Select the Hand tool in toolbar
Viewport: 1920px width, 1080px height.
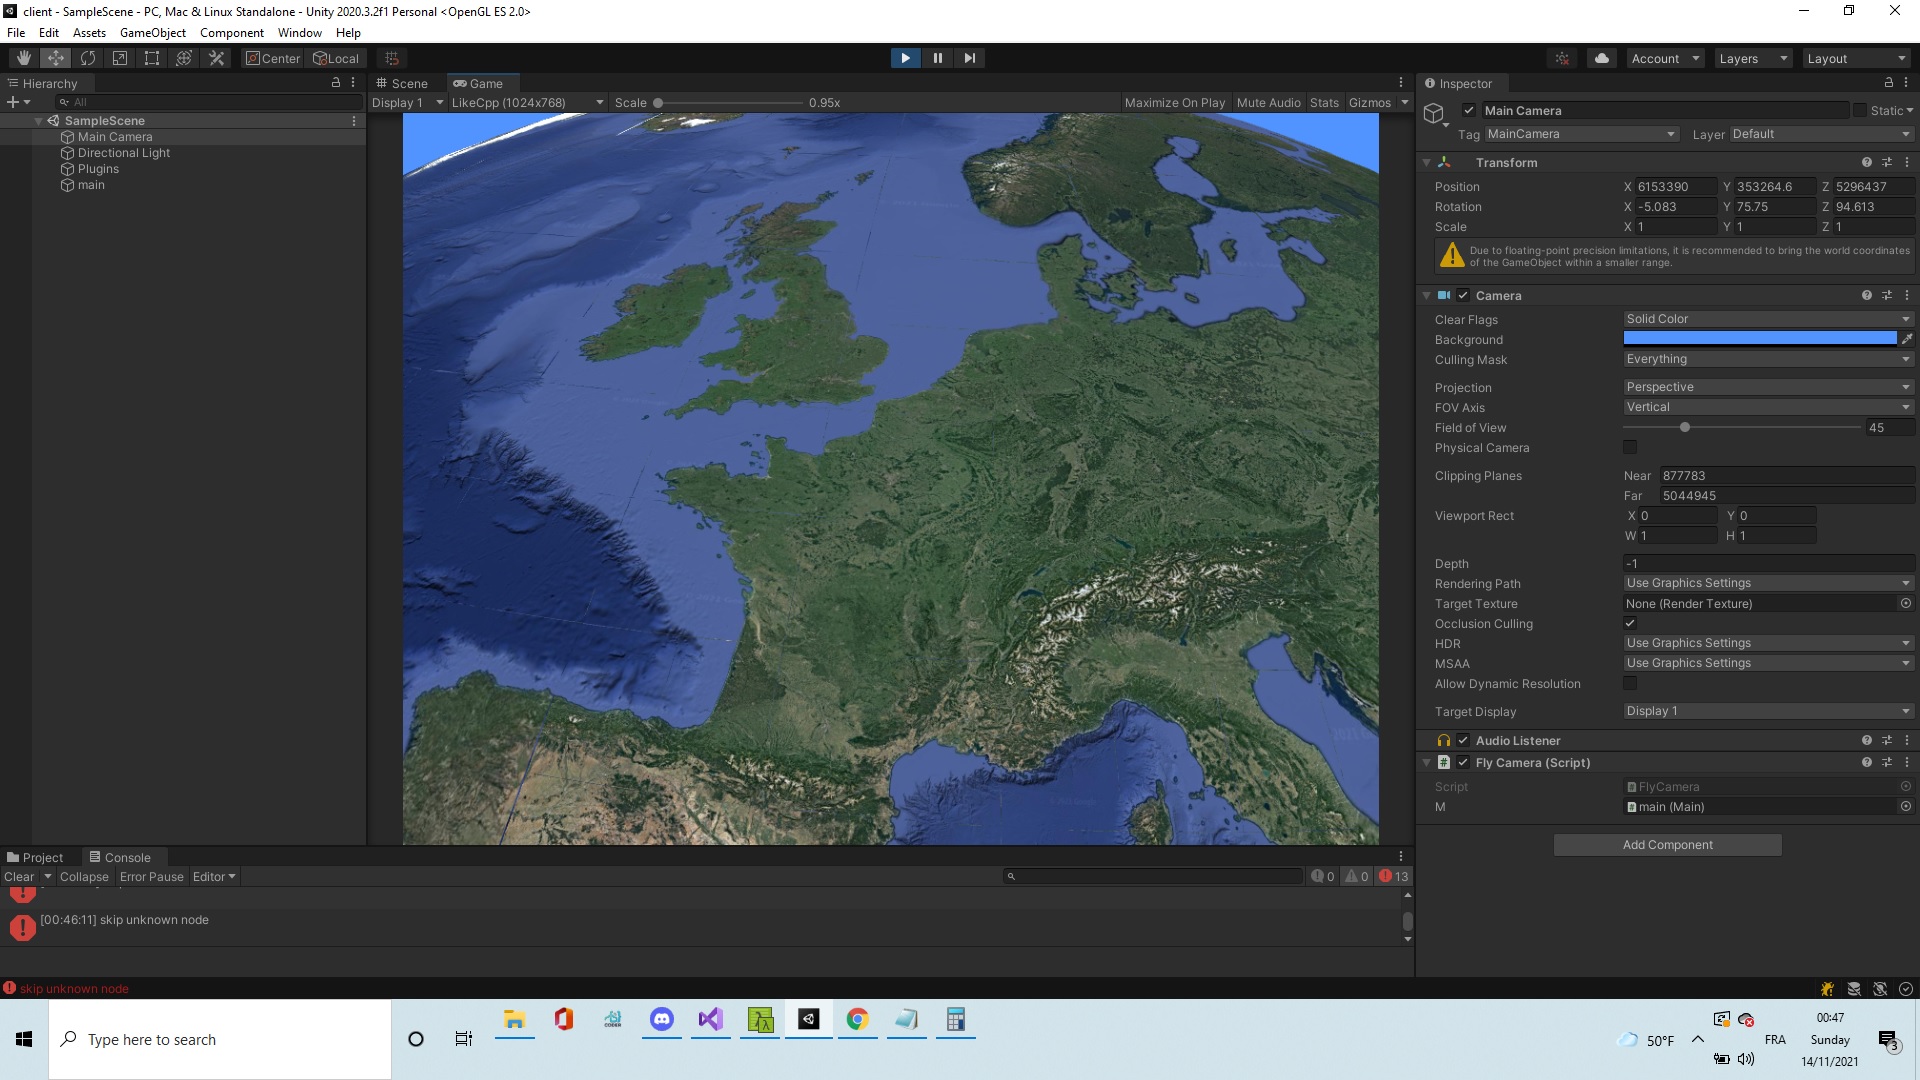click(x=24, y=58)
